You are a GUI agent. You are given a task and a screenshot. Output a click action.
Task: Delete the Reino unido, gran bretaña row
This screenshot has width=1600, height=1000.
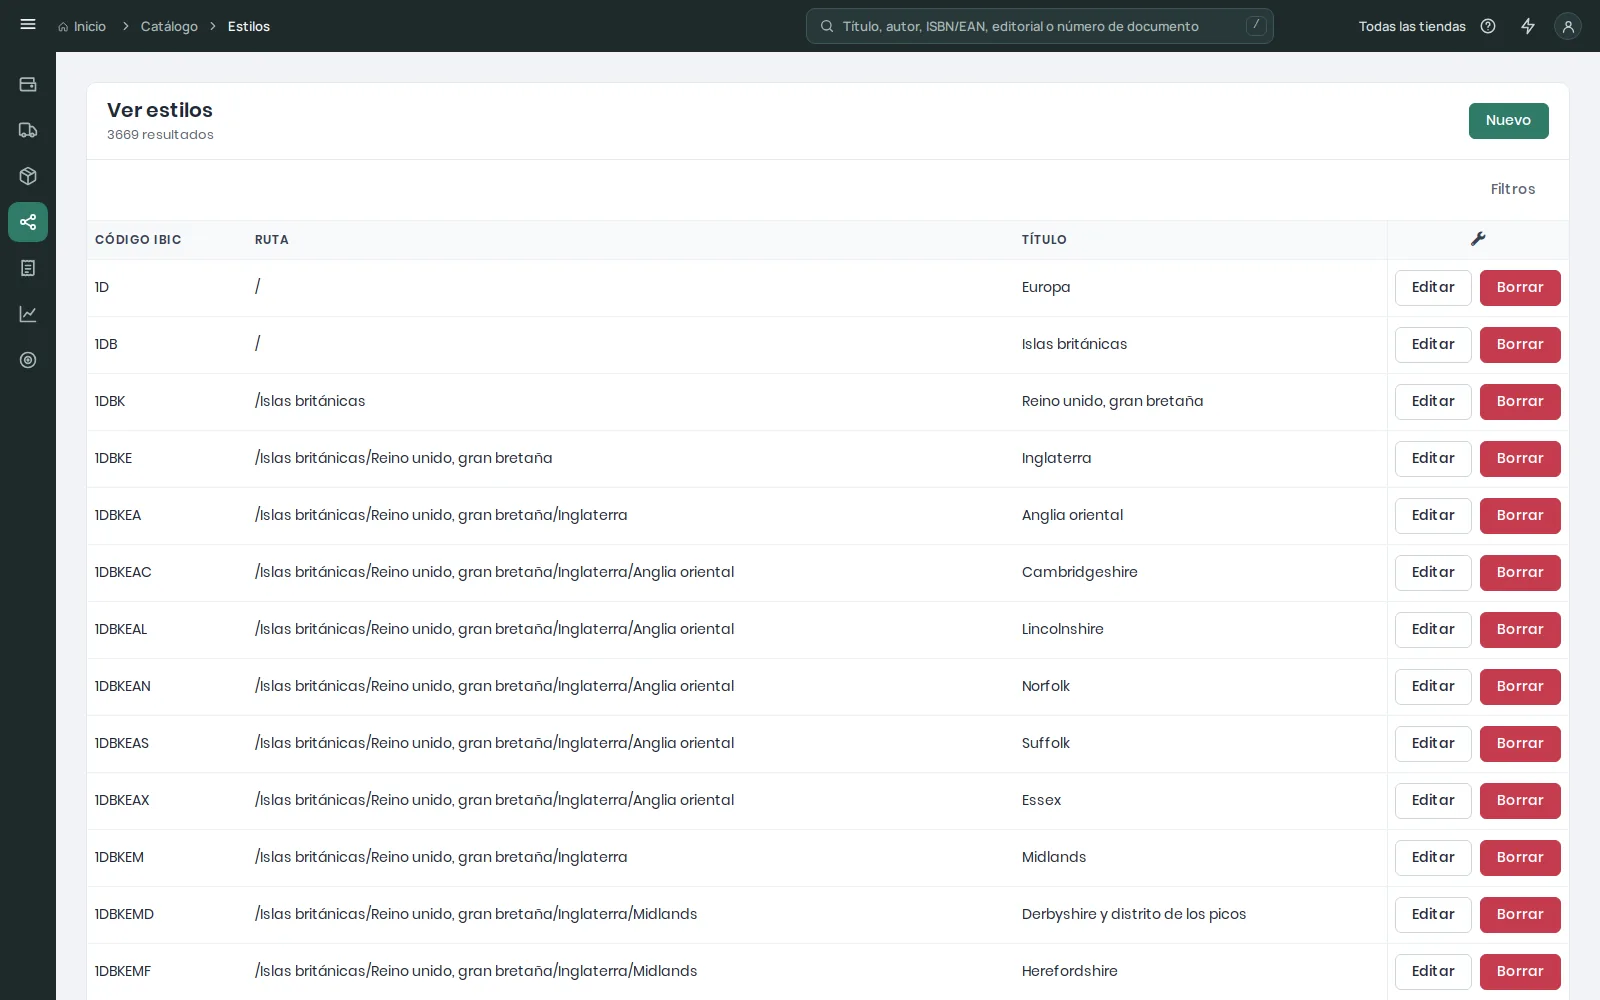click(1520, 402)
